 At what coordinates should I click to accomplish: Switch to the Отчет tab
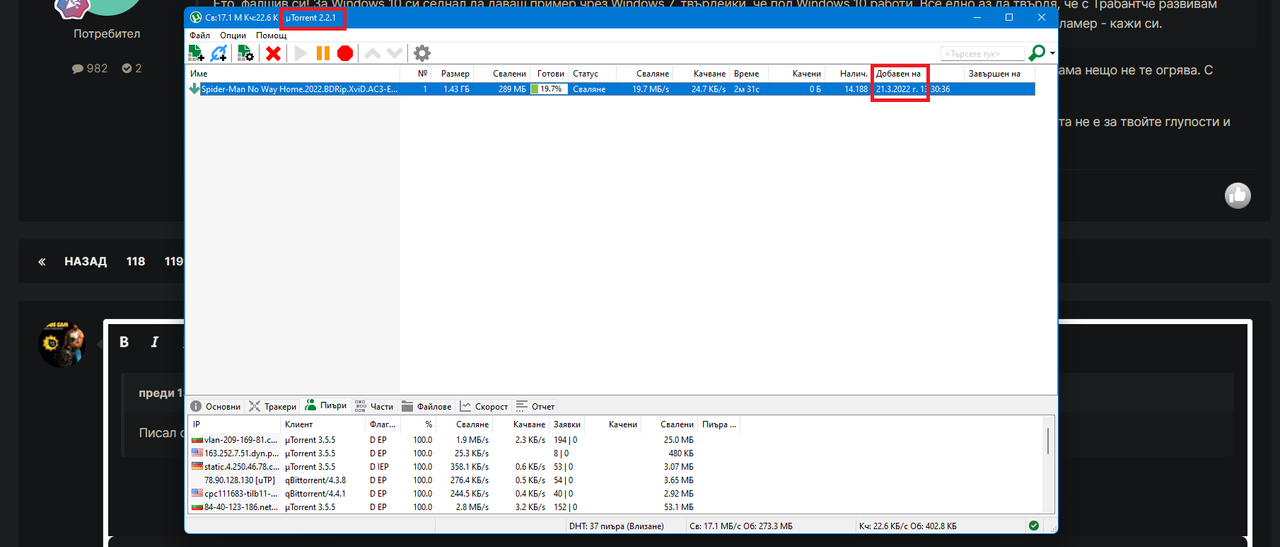535,406
